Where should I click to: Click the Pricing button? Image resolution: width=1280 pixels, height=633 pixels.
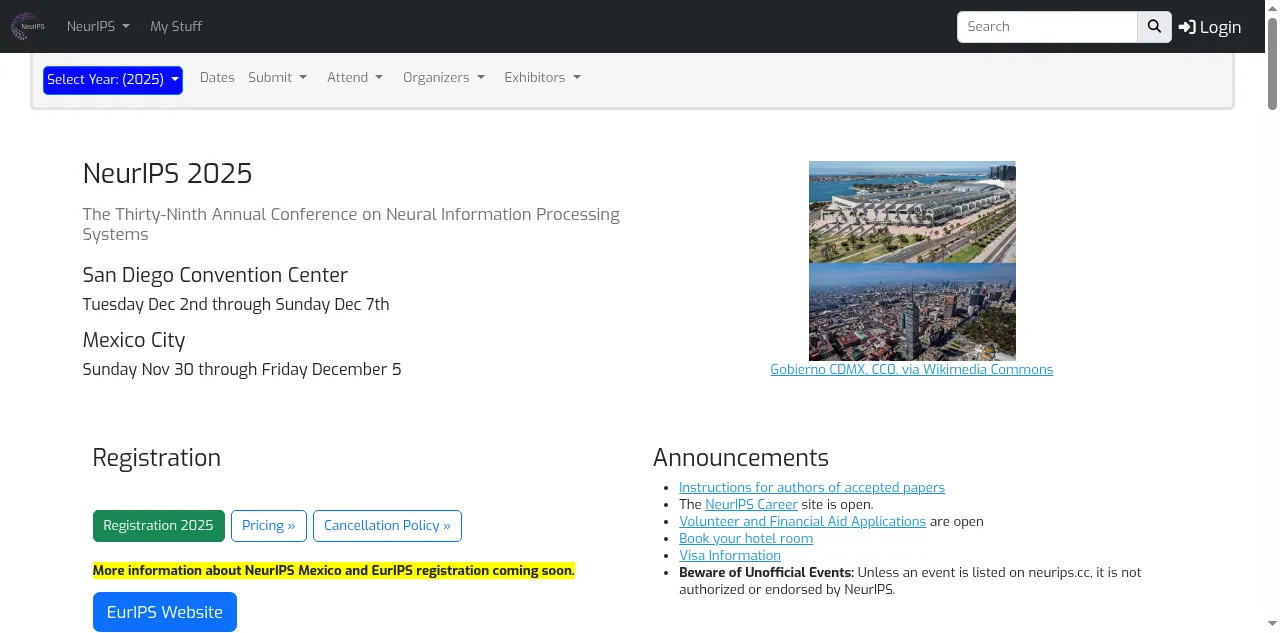point(268,526)
